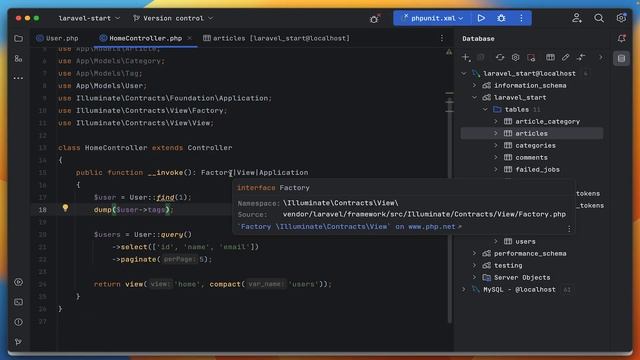
Task: Expand comments table
Action: pyautogui.click(x=496, y=158)
